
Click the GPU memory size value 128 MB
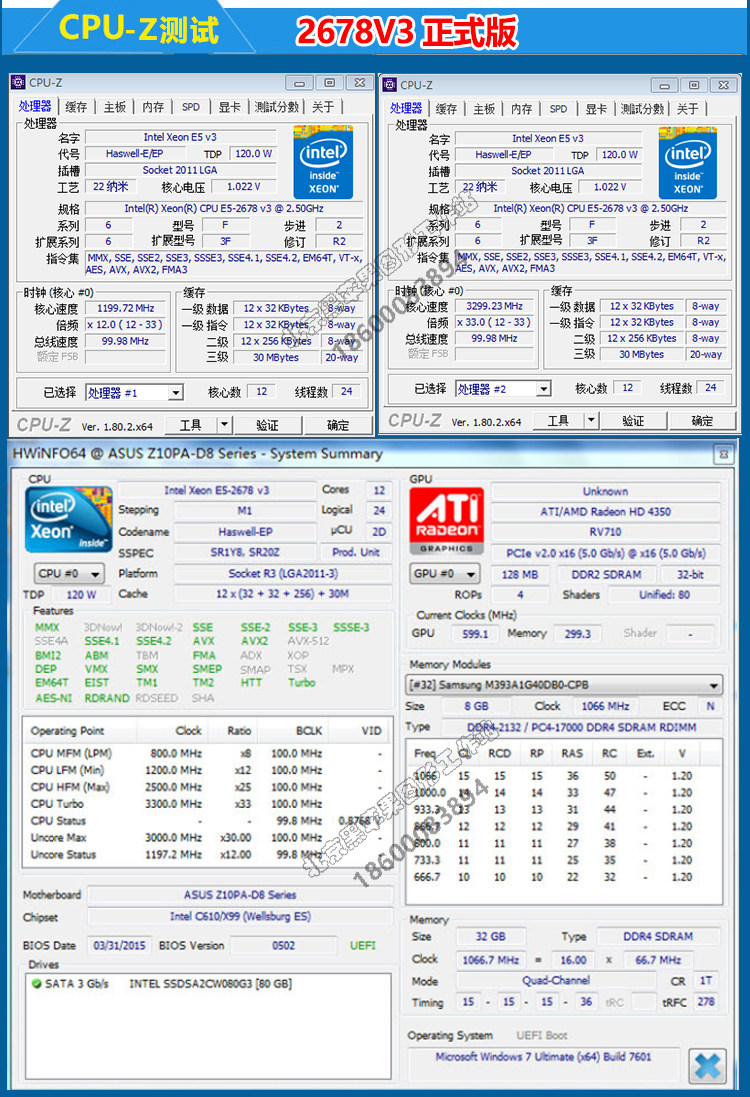(x=520, y=574)
